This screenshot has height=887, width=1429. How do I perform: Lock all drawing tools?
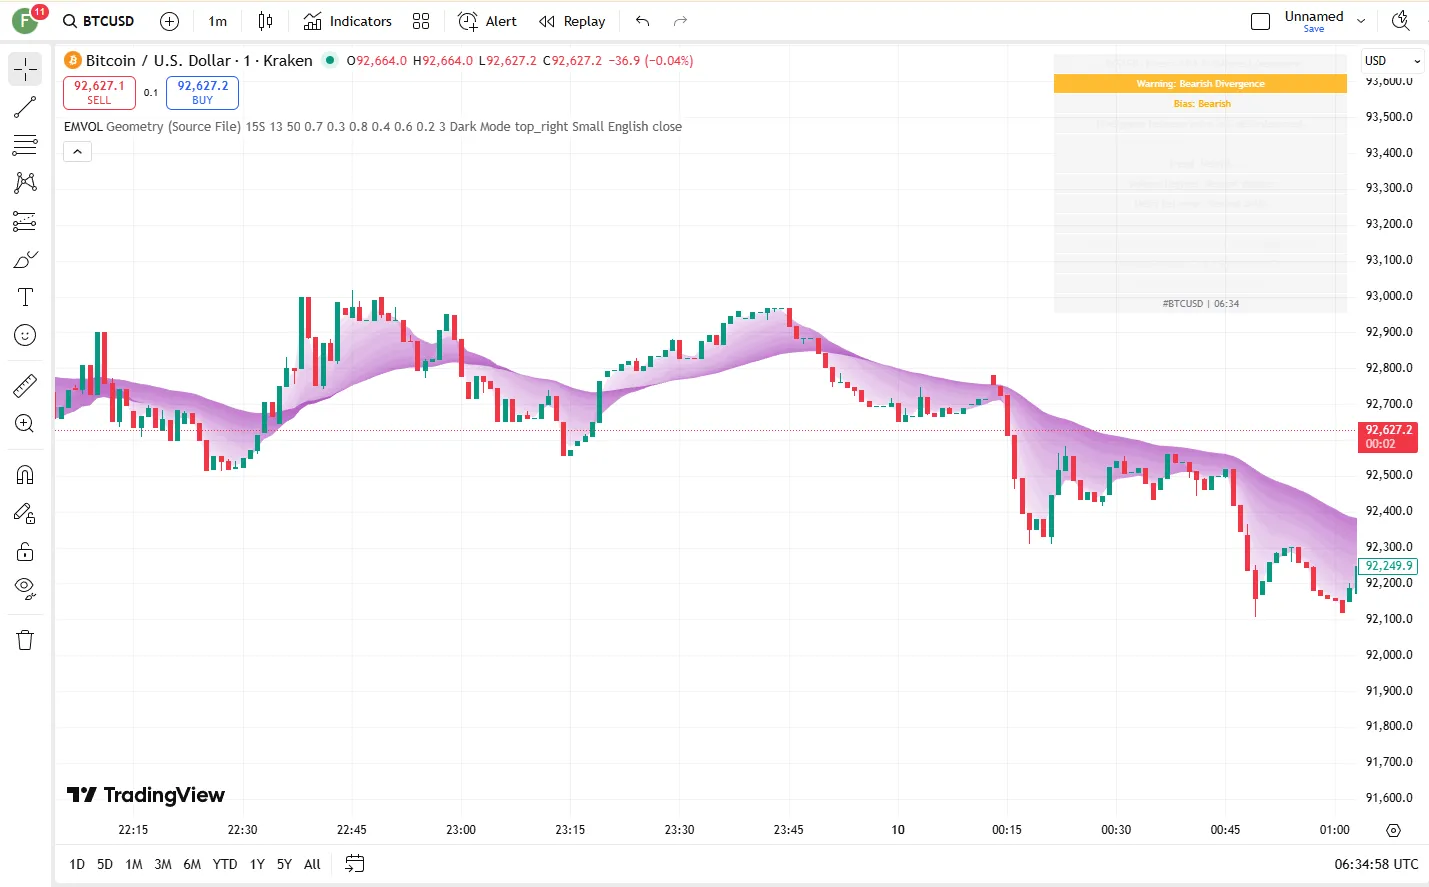(25, 552)
